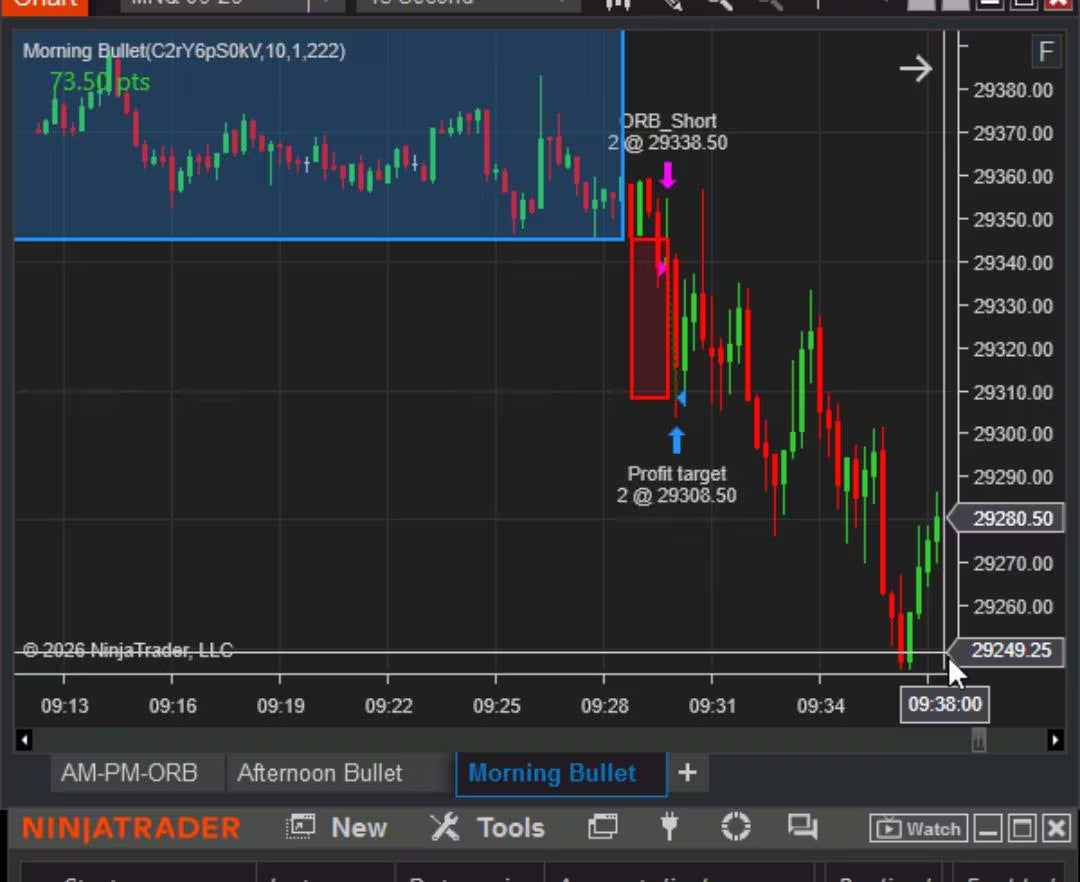Open the Afternoon Bullet tab

click(320, 773)
